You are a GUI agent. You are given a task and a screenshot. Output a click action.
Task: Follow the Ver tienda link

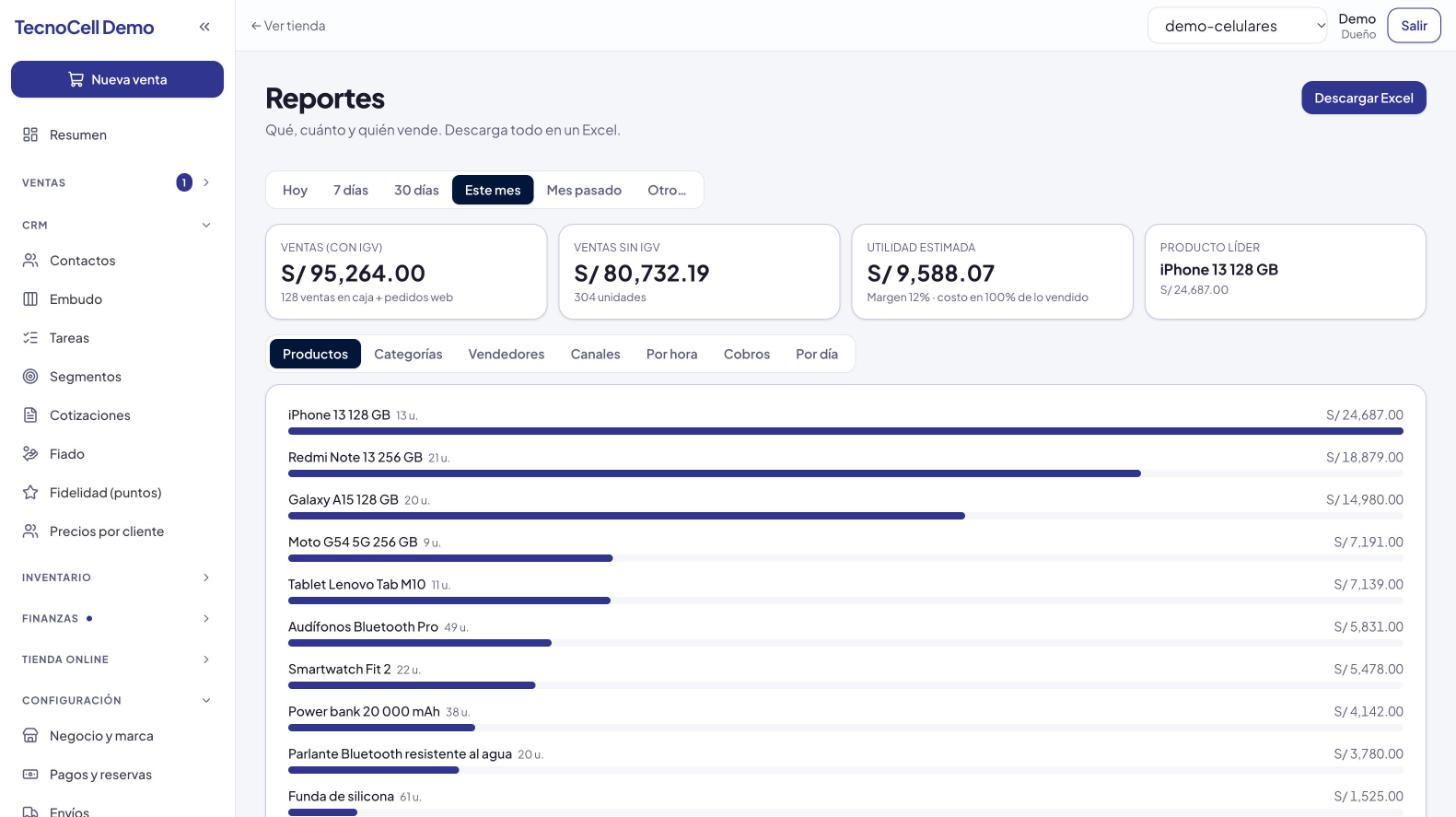tap(288, 26)
